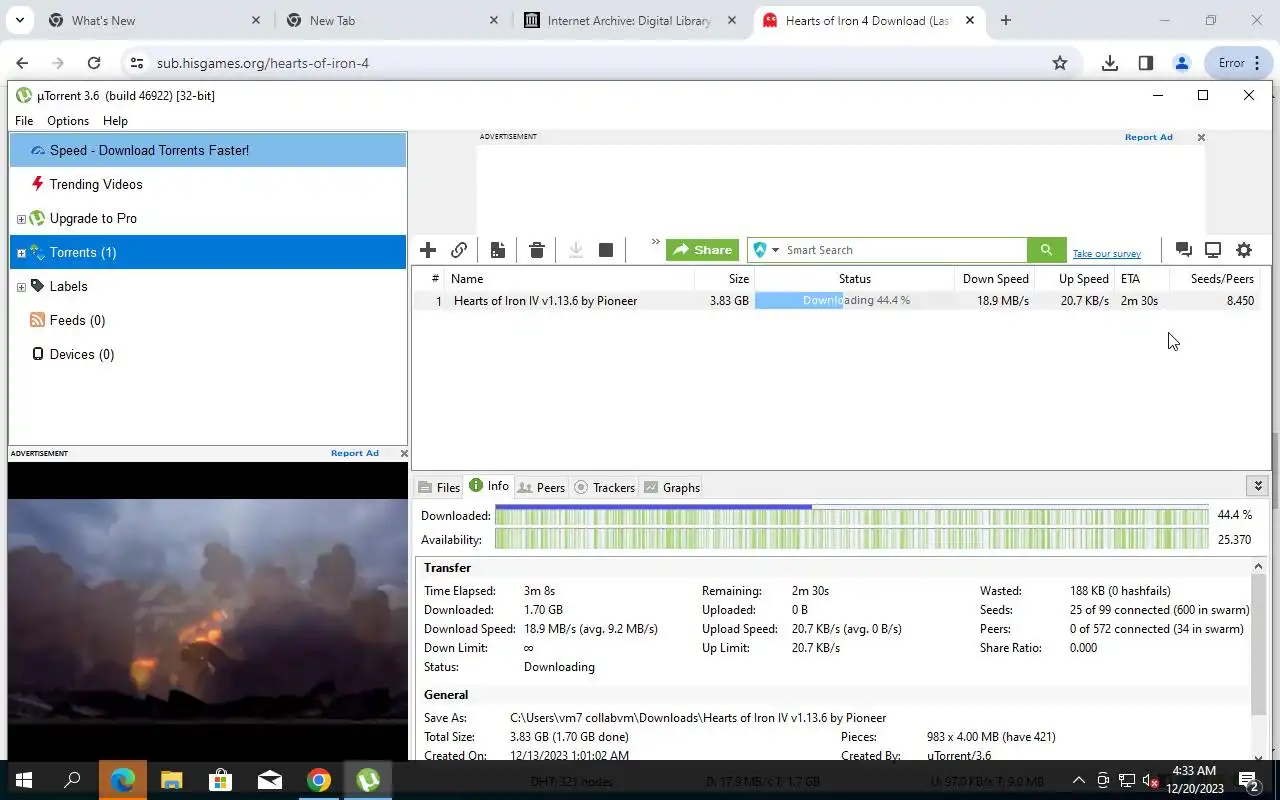The width and height of the screenshot is (1280, 800).
Task: Sort by the Size column header
Action: (x=724, y=279)
